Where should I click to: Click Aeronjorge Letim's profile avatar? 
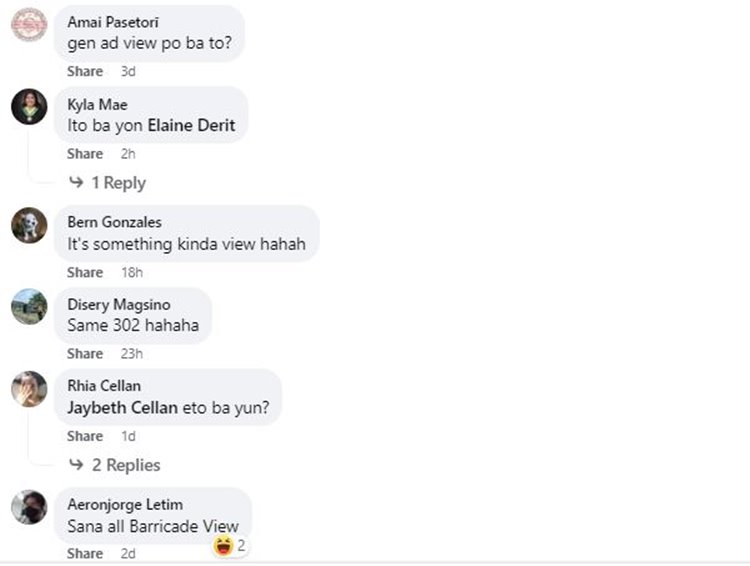click(x=29, y=507)
